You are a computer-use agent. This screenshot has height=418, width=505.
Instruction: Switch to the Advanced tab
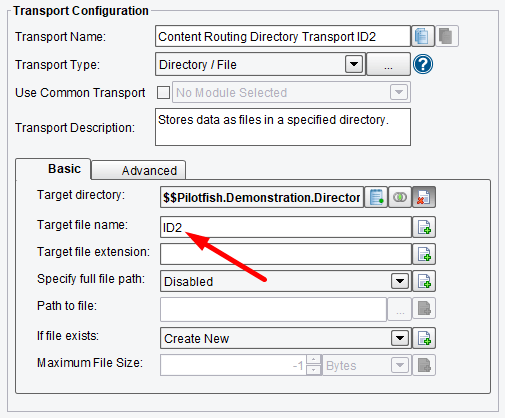pyautogui.click(x=139, y=170)
